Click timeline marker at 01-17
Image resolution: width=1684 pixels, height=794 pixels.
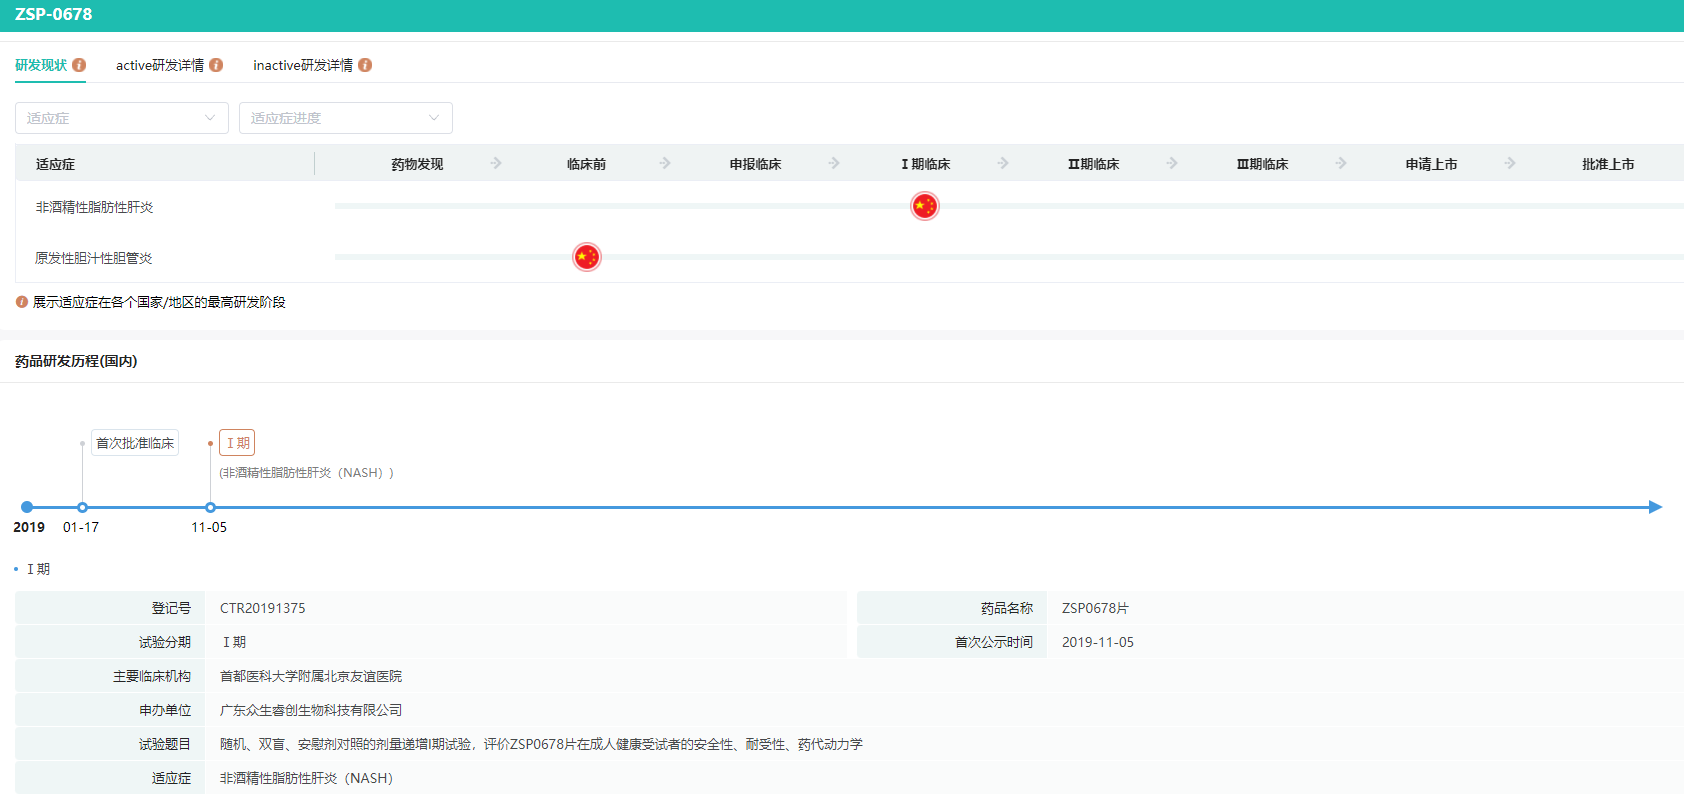coord(82,507)
